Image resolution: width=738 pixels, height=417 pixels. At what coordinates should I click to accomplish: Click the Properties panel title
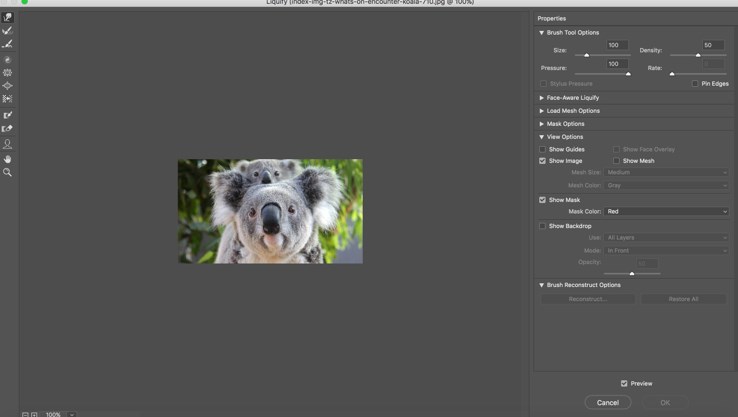click(x=552, y=19)
